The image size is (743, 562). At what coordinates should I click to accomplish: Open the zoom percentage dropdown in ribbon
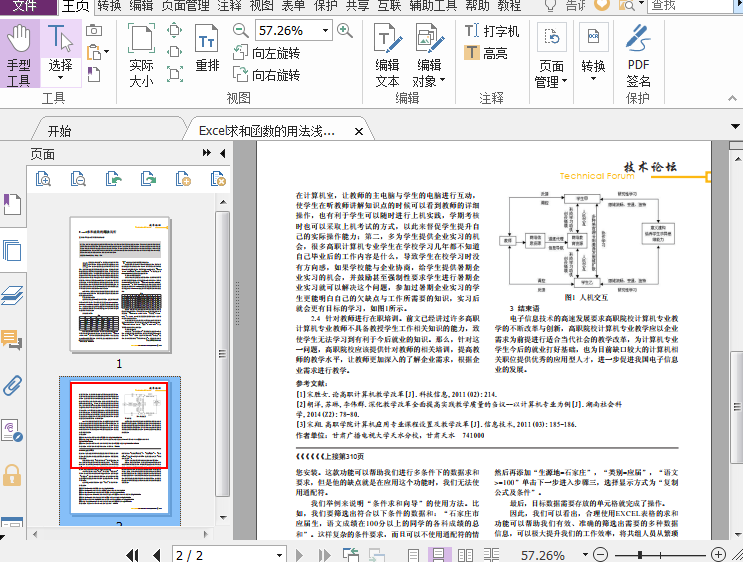point(324,31)
